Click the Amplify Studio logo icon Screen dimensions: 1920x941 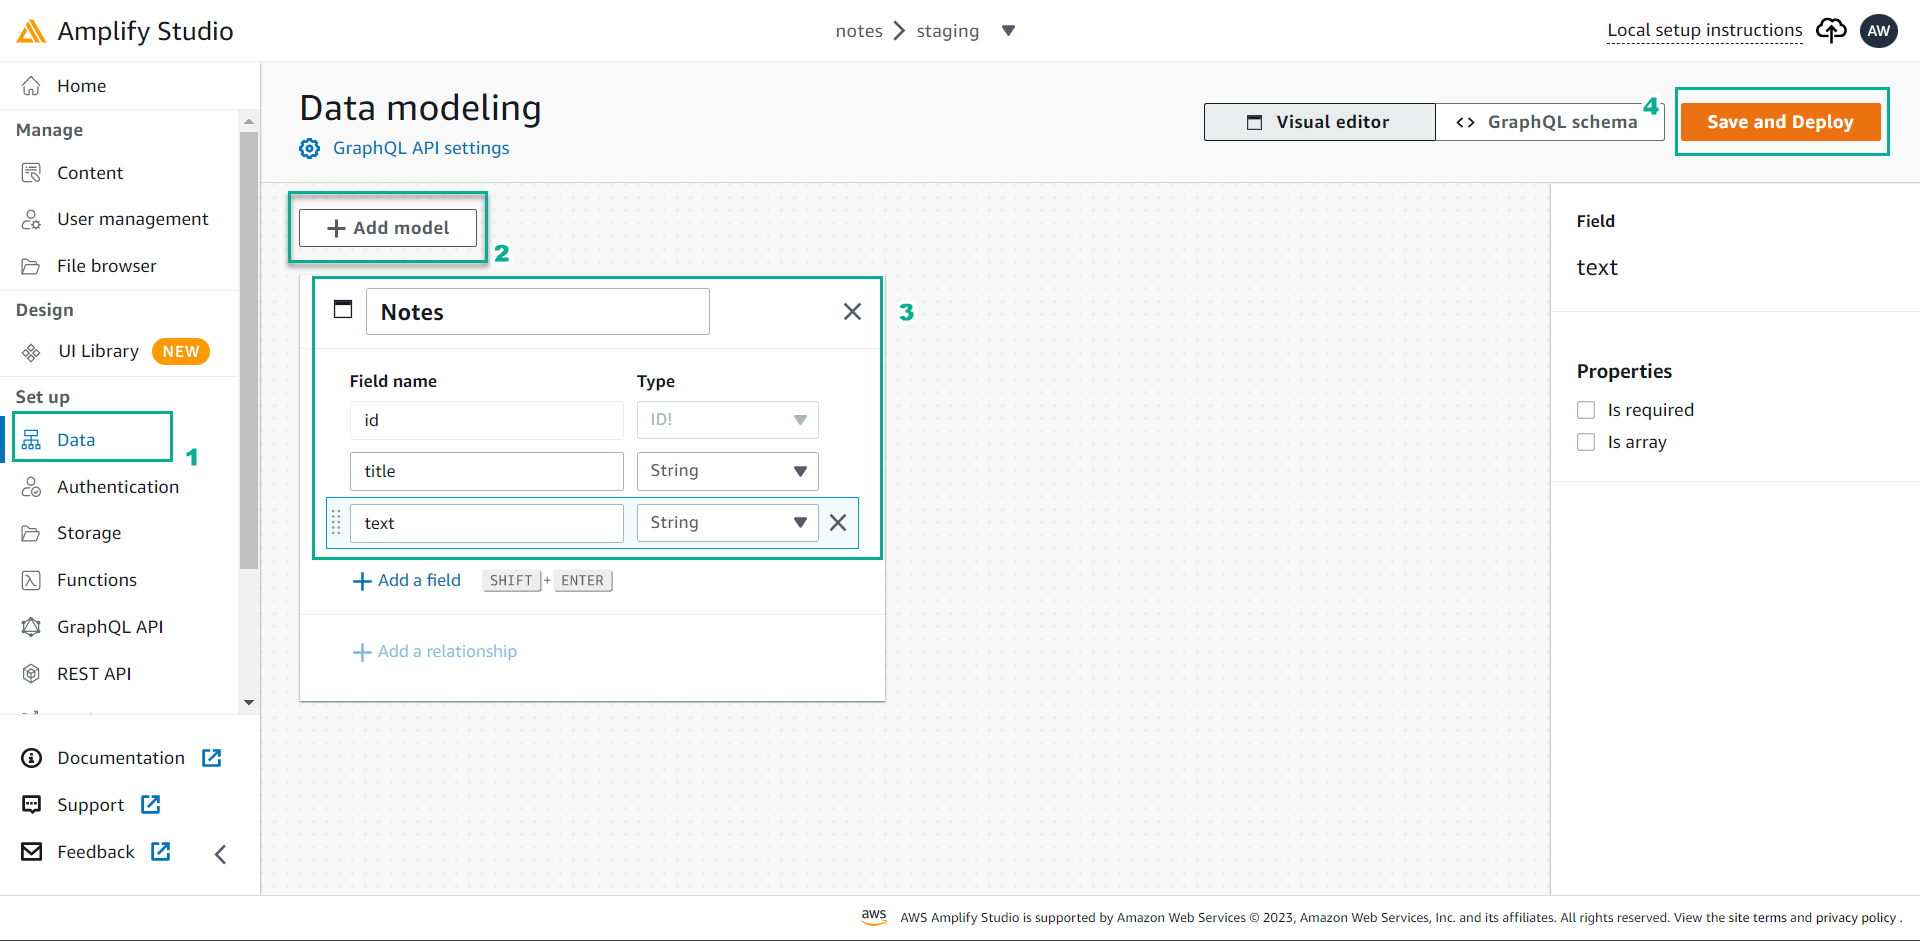pos(31,31)
